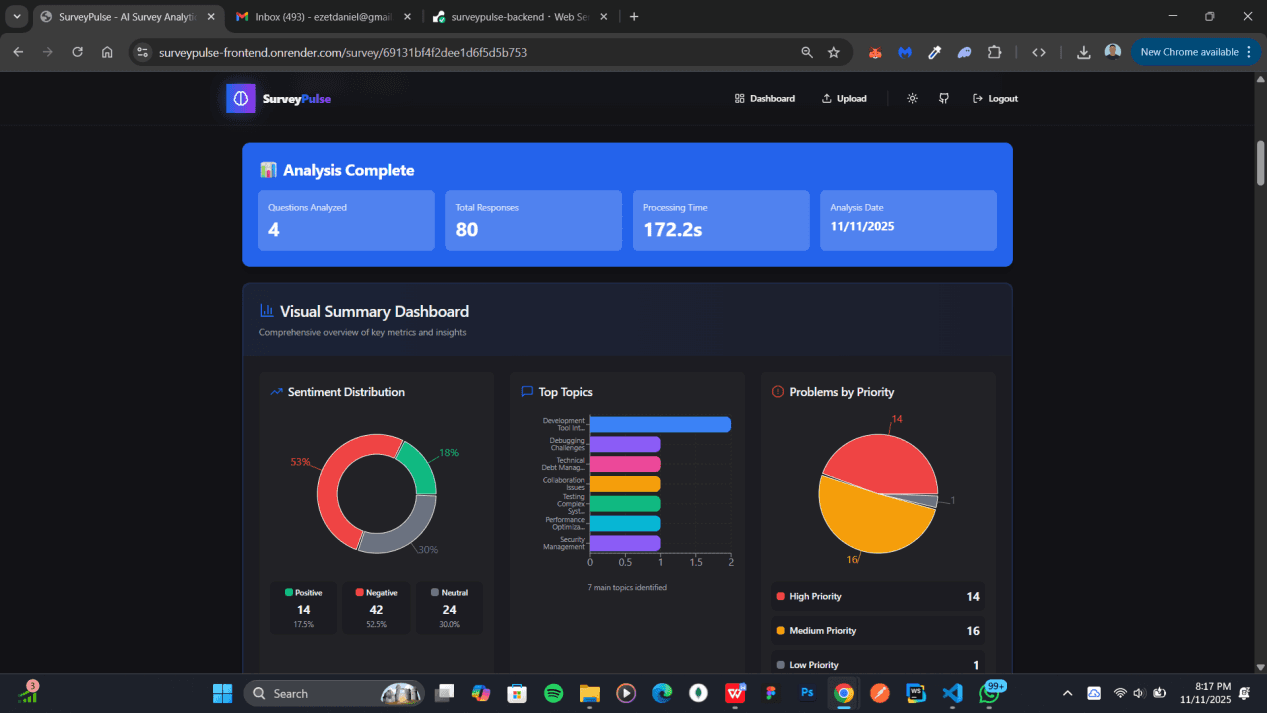
Task: Open the red bug extension icon
Action: pos(875,52)
